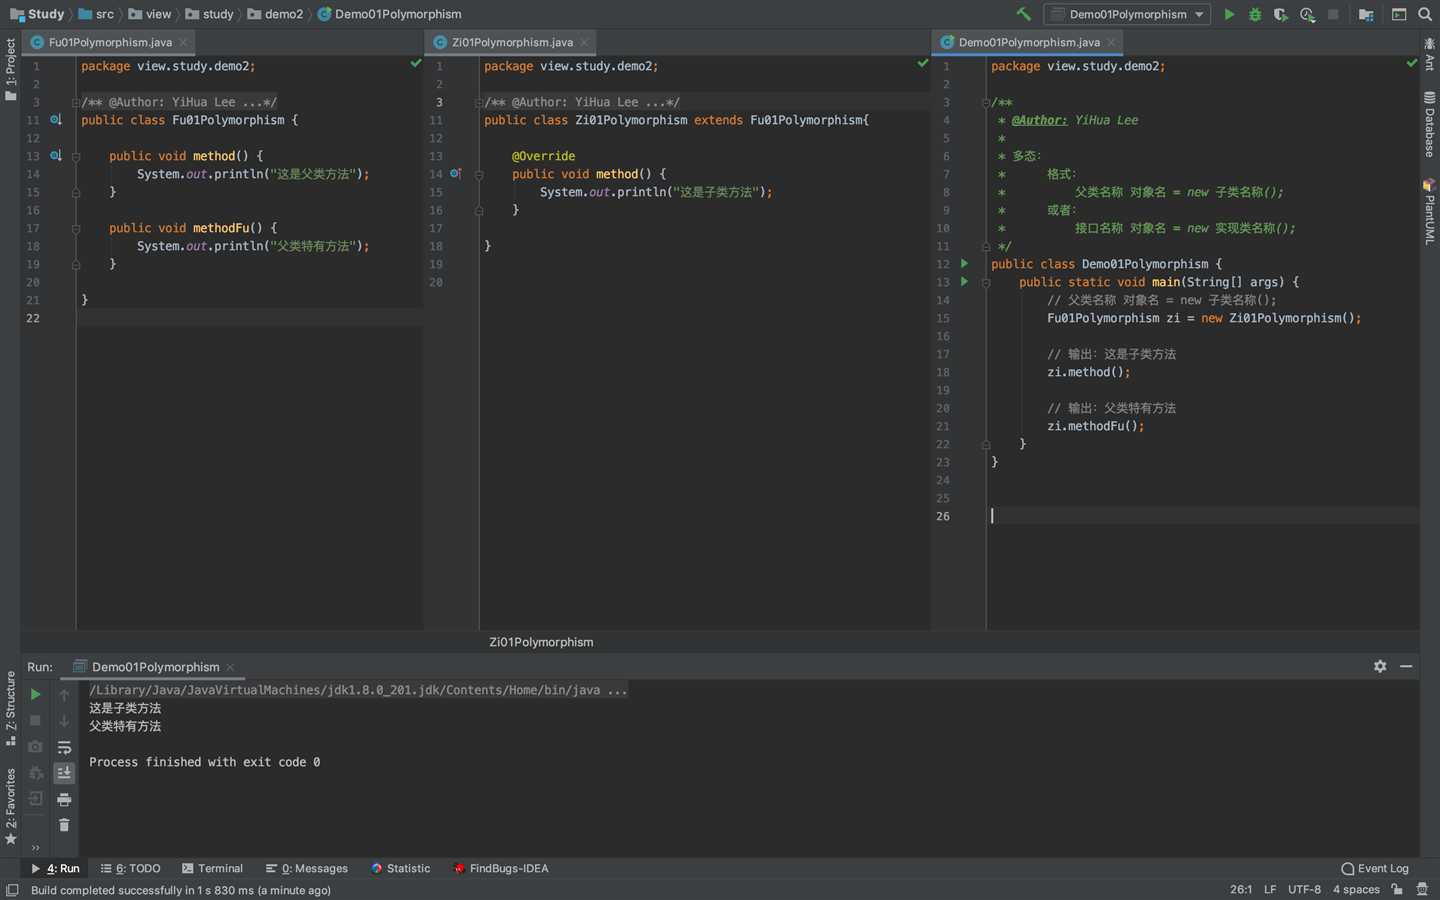Image resolution: width=1440 pixels, height=900 pixels.
Task: Toggle the read-only lock in status bar
Action: (x=1397, y=889)
